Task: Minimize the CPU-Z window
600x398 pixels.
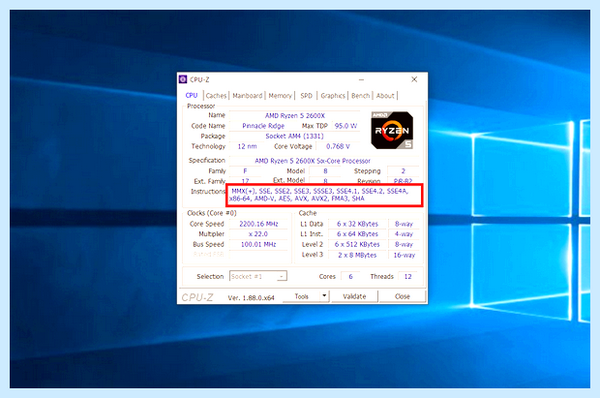Action: click(x=361, y=80)
